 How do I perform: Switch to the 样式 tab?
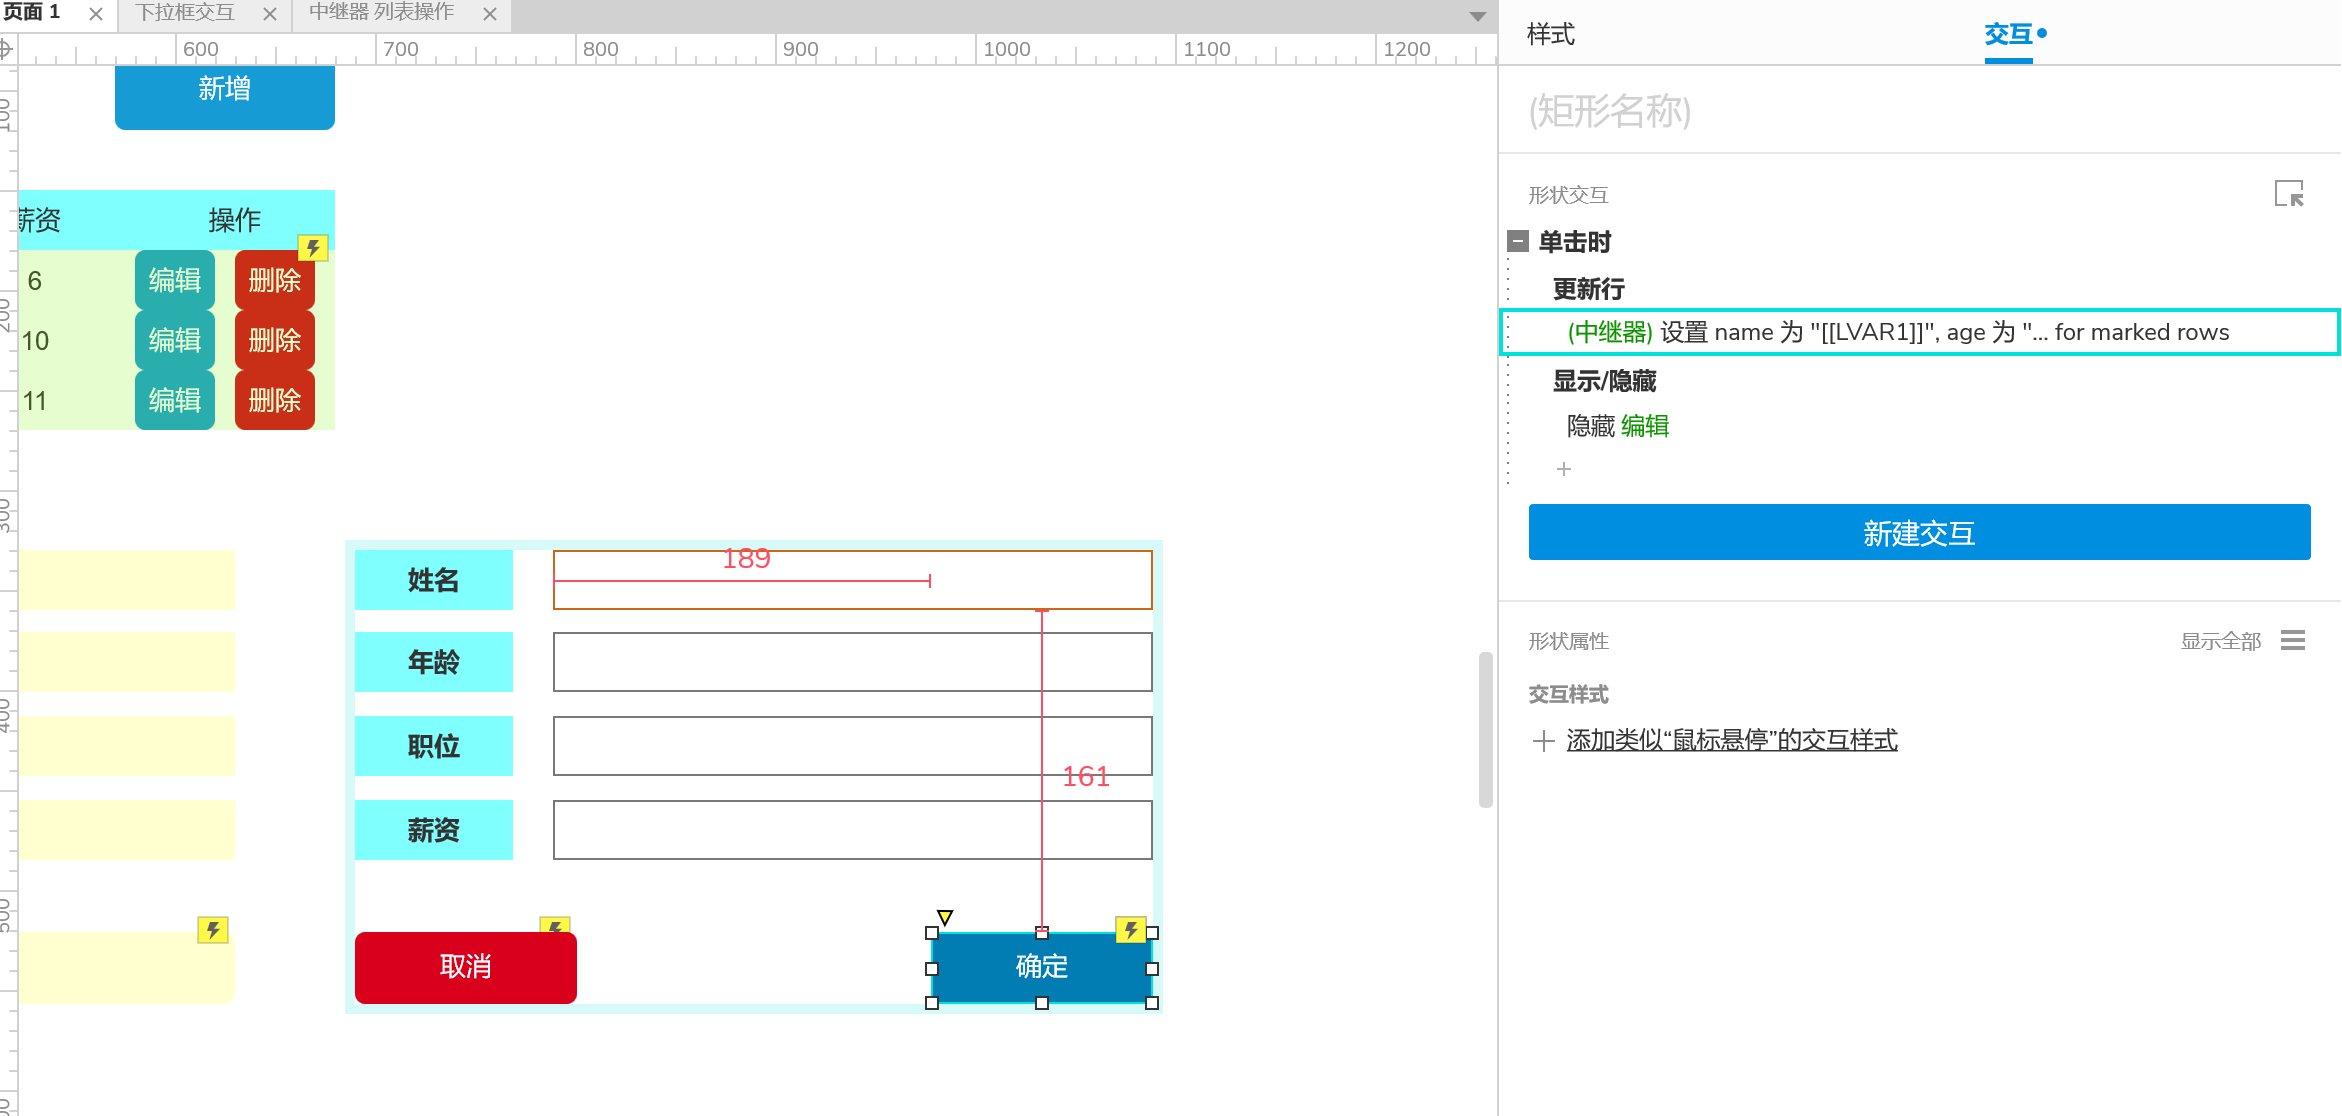click(x=1551, y=35)
